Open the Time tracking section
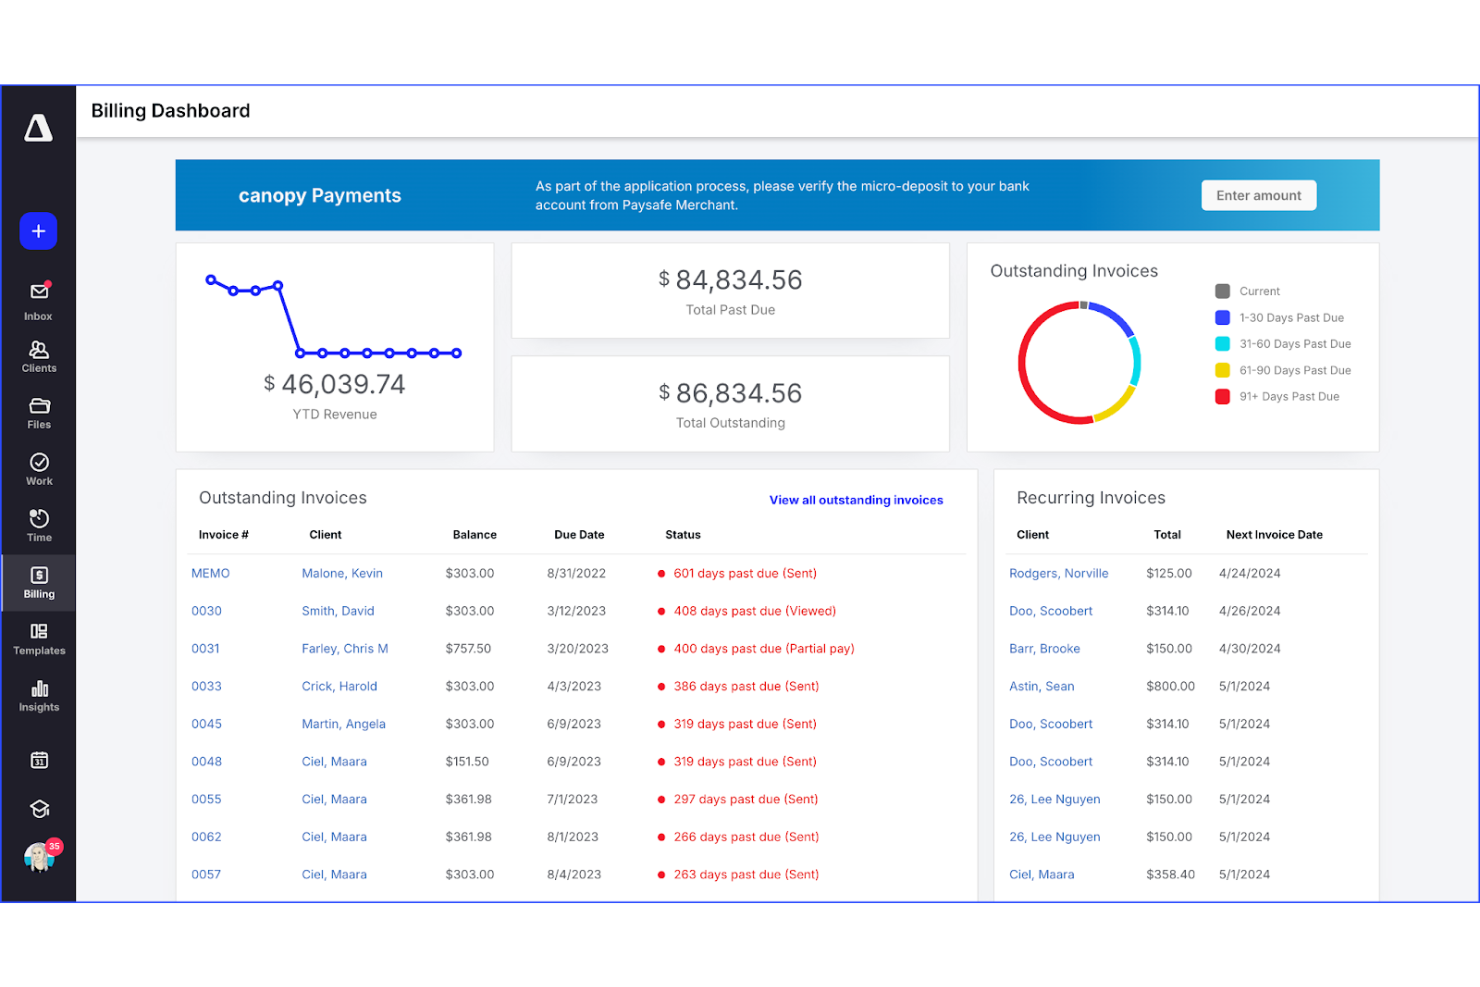The image size is (1480, 987). [39, 526]
